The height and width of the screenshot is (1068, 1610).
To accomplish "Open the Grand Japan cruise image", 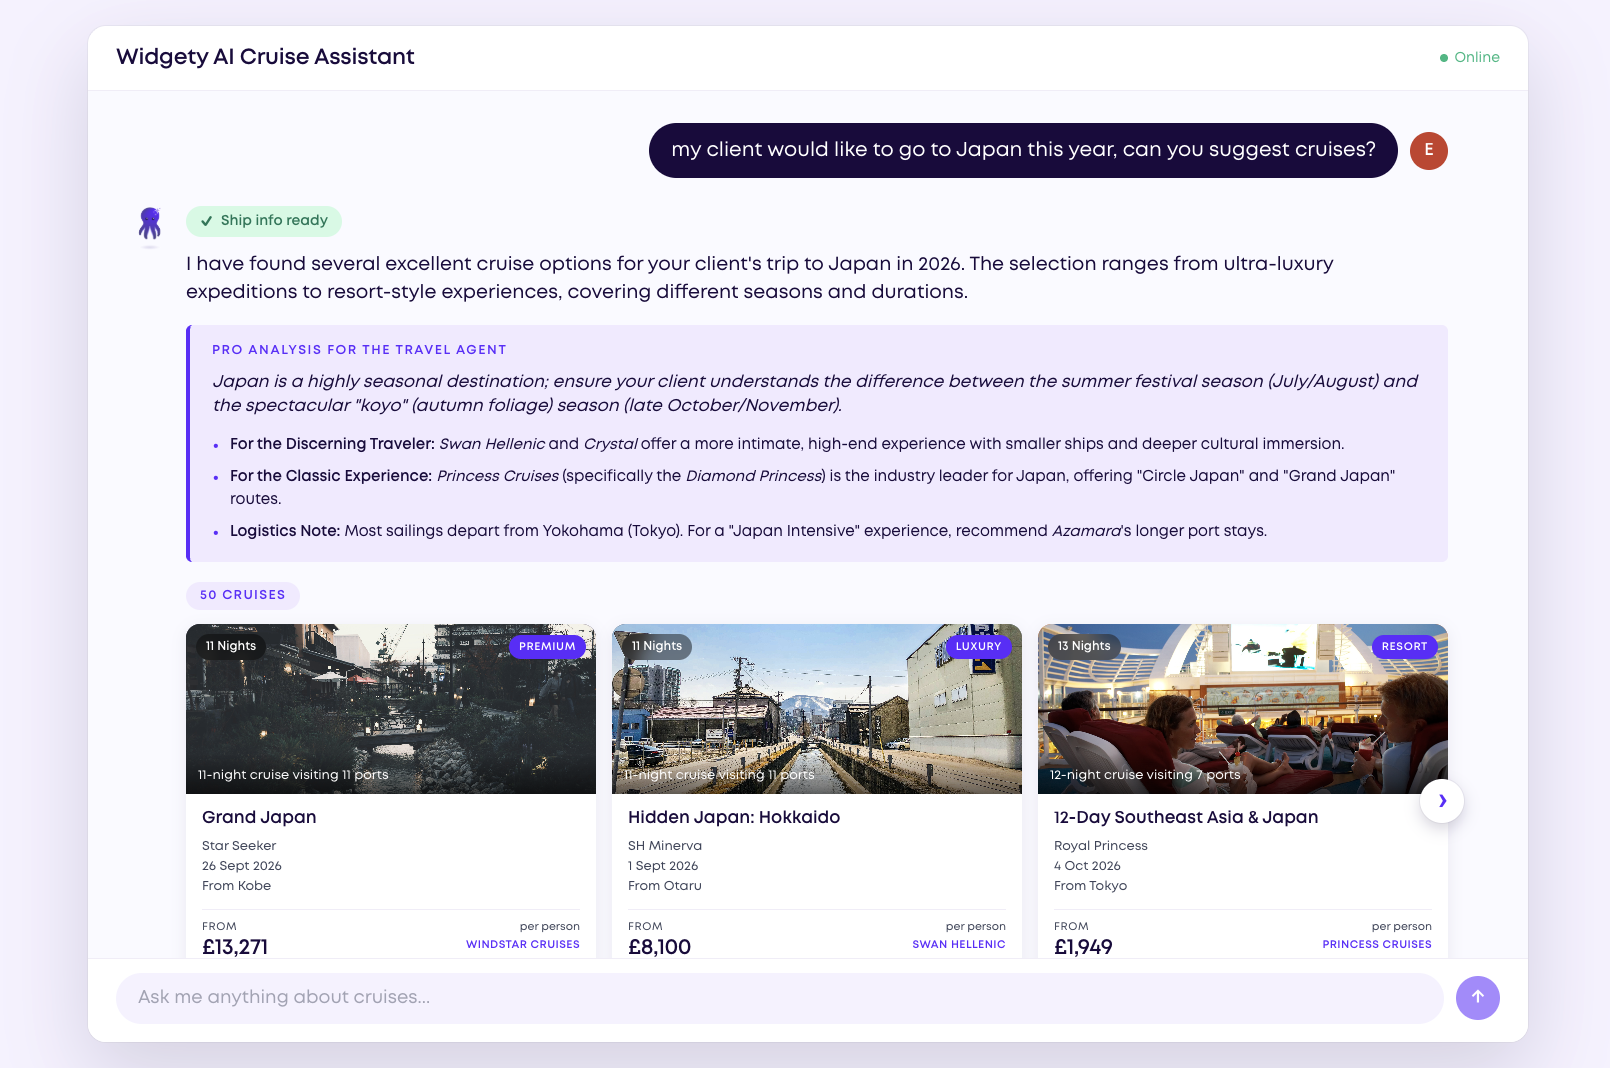I will (391, 709).
